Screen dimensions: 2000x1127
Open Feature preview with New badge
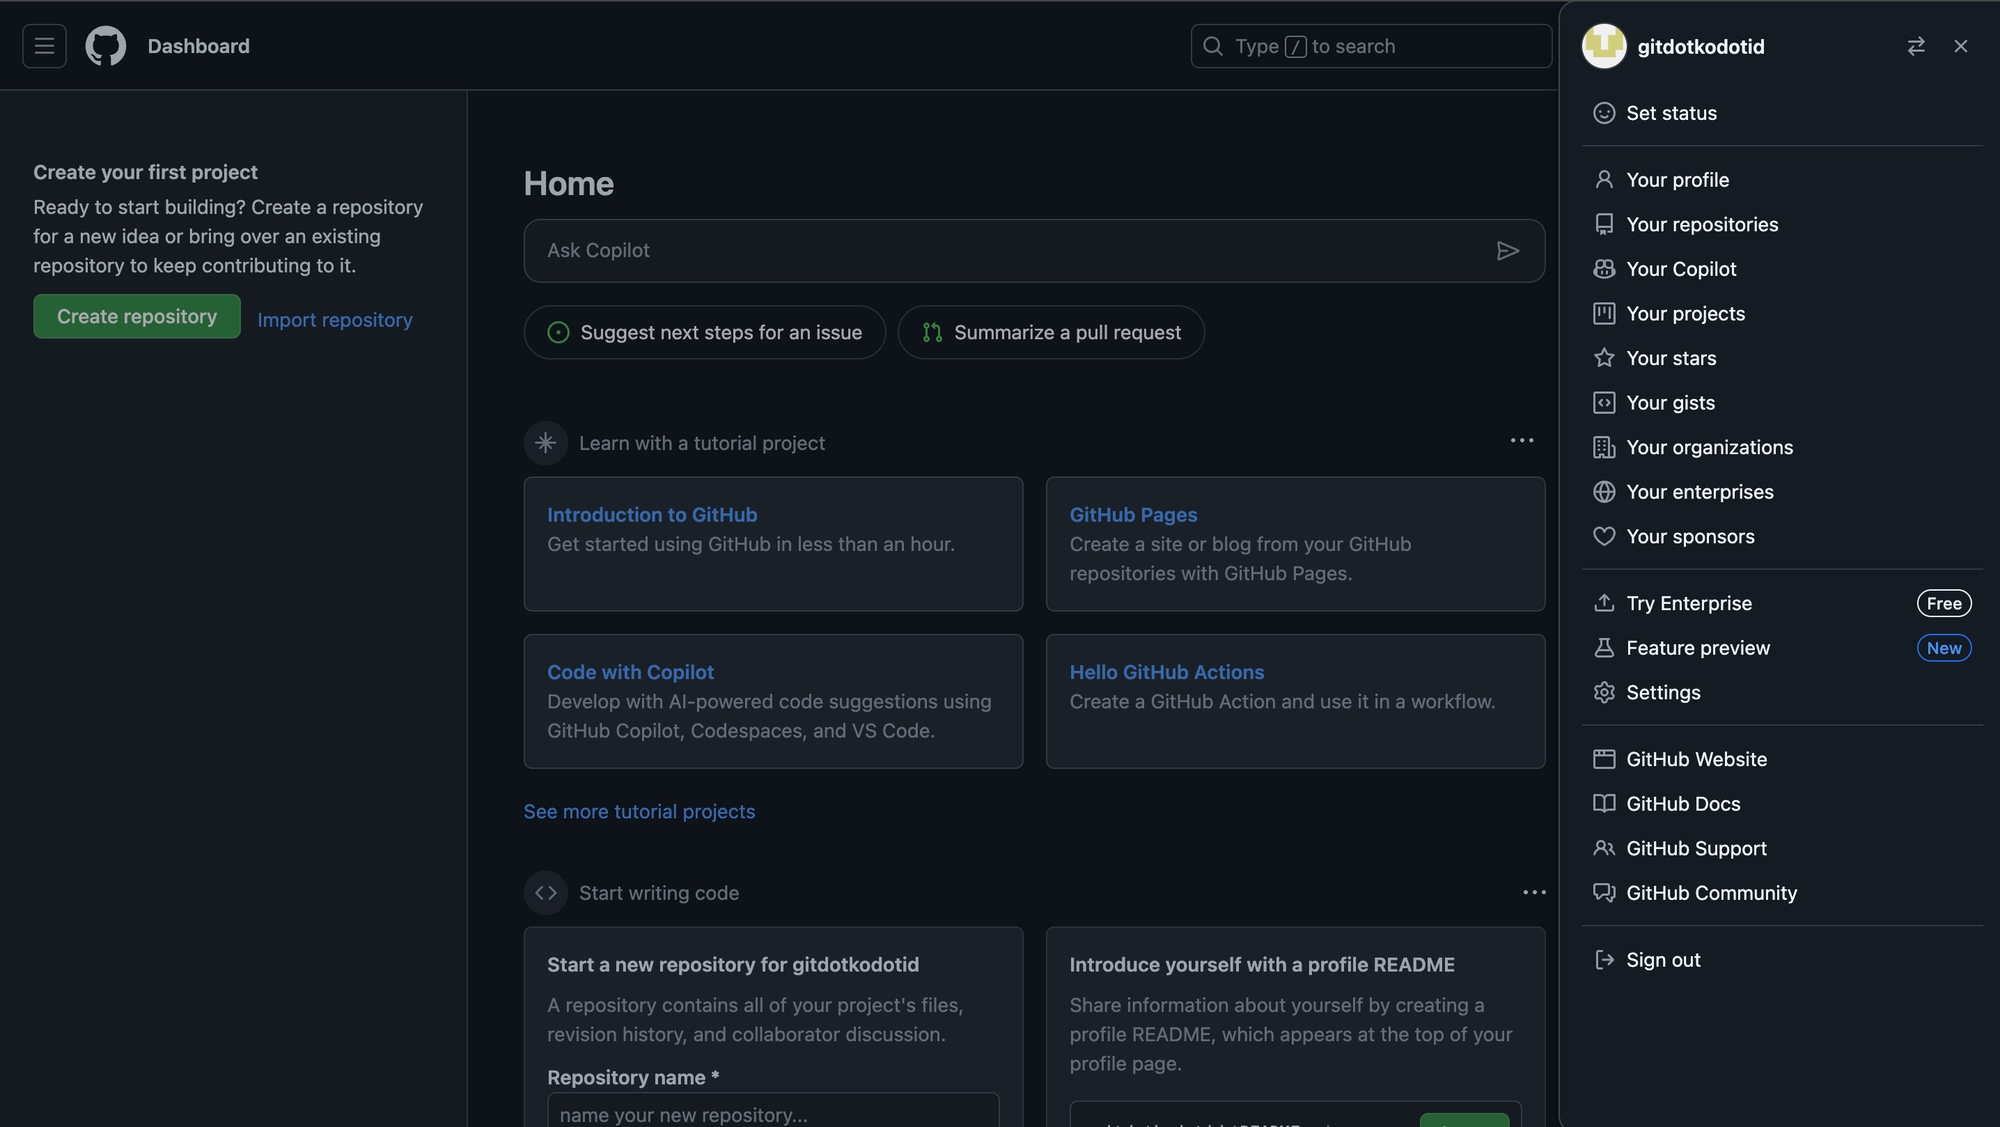coord(1697,648)
